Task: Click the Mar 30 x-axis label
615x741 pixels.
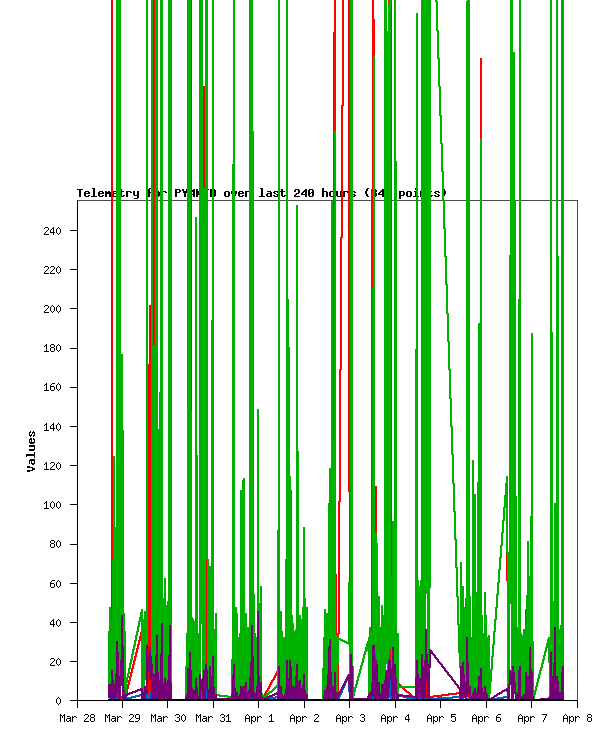Action: tap(168, 718)
